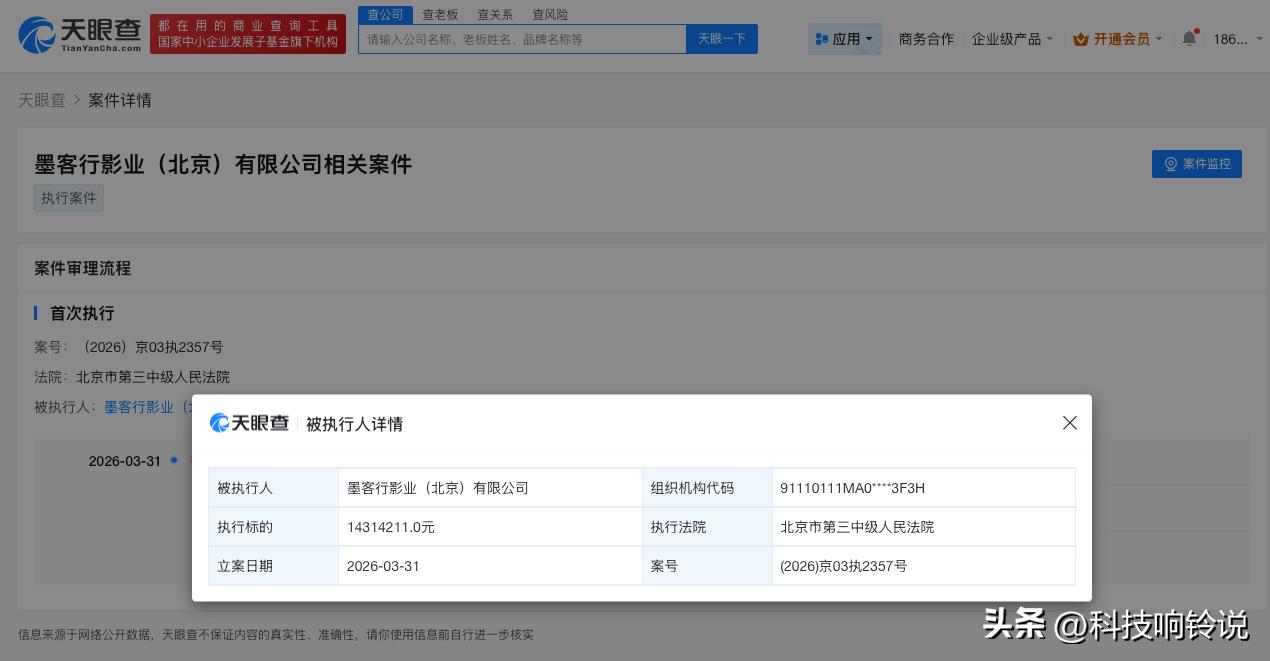Click the 执行案件 tag under the case title

pyautogui.click(x=68, y=197)
